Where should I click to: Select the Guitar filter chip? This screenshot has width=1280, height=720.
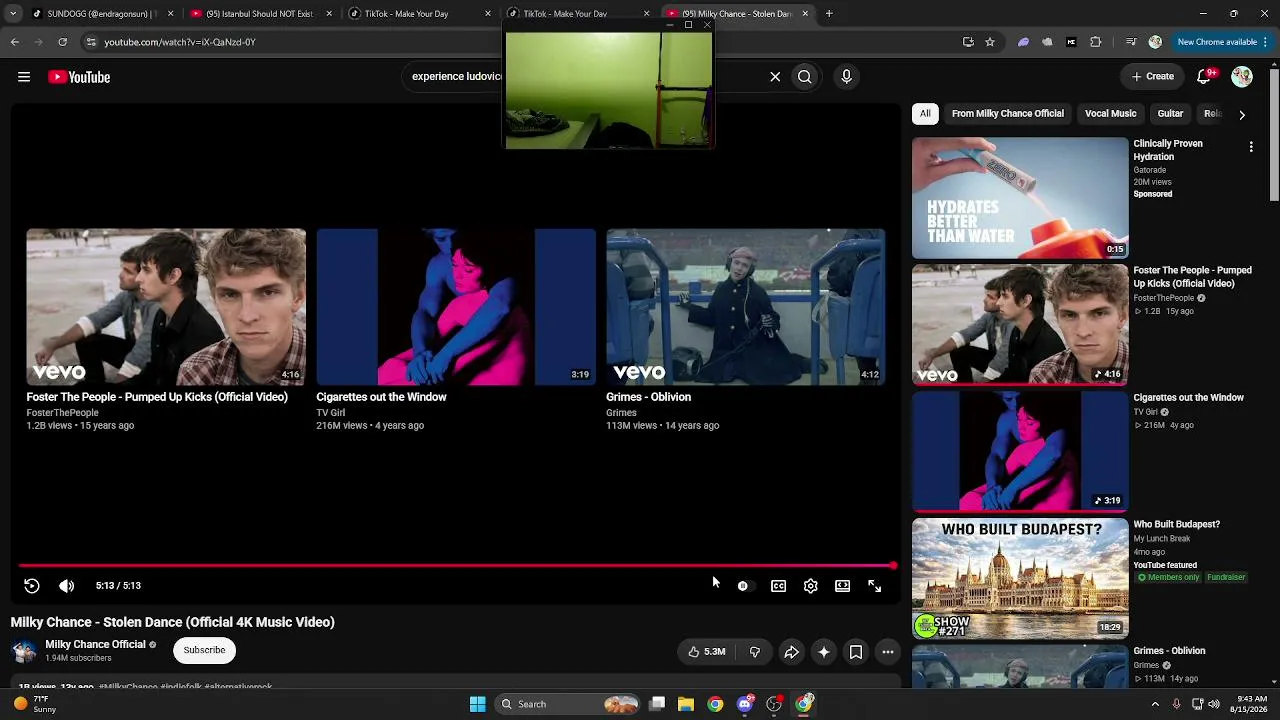[1170, 114]
